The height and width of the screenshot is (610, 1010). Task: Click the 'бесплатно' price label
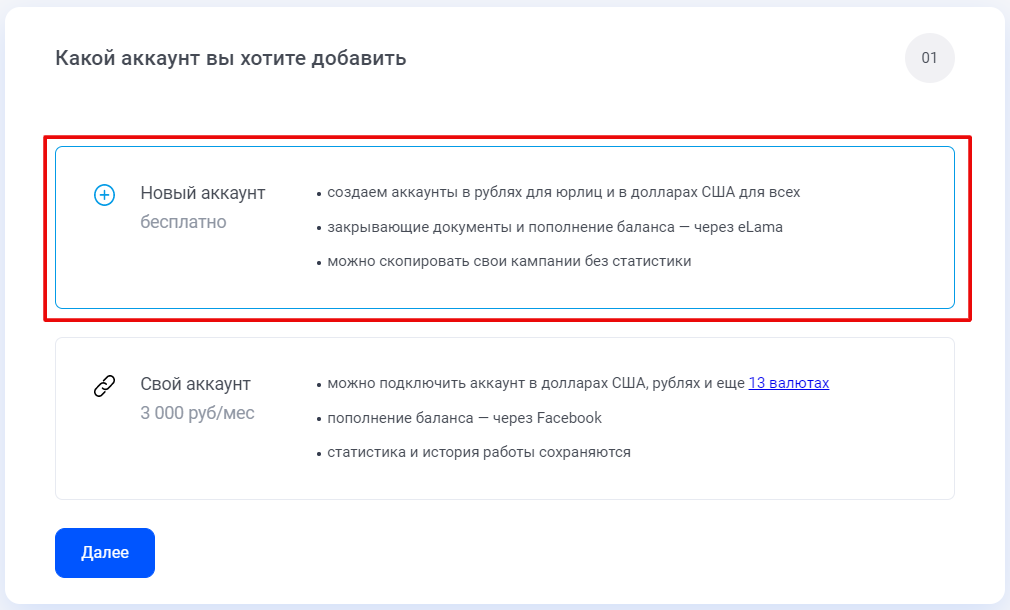[x=183, y=222]
